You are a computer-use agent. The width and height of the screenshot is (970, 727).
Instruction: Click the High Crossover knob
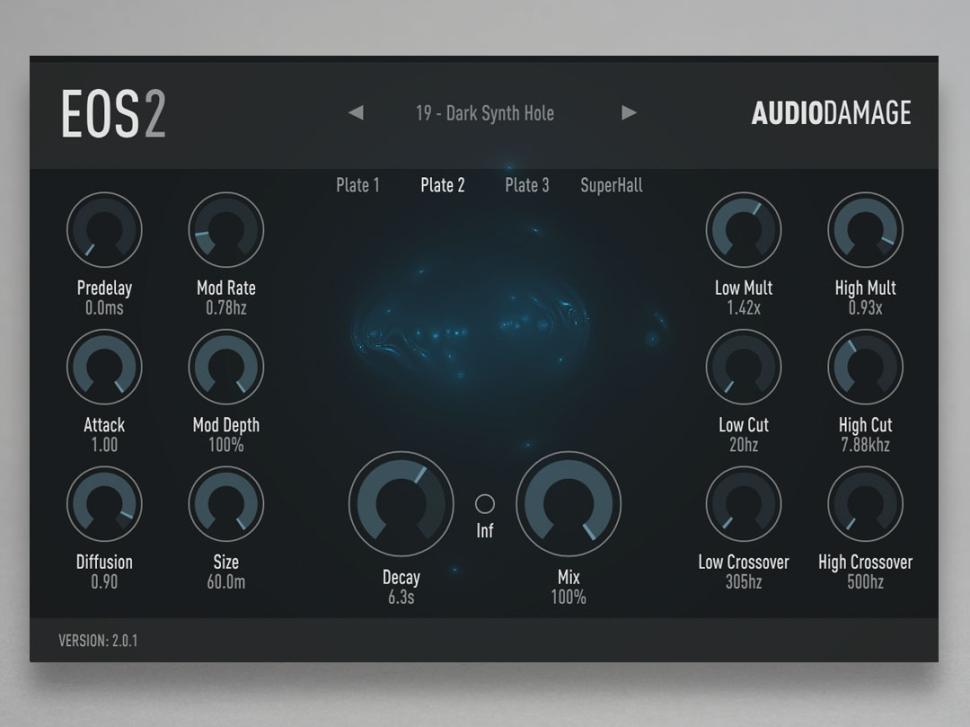coord(865,504)
